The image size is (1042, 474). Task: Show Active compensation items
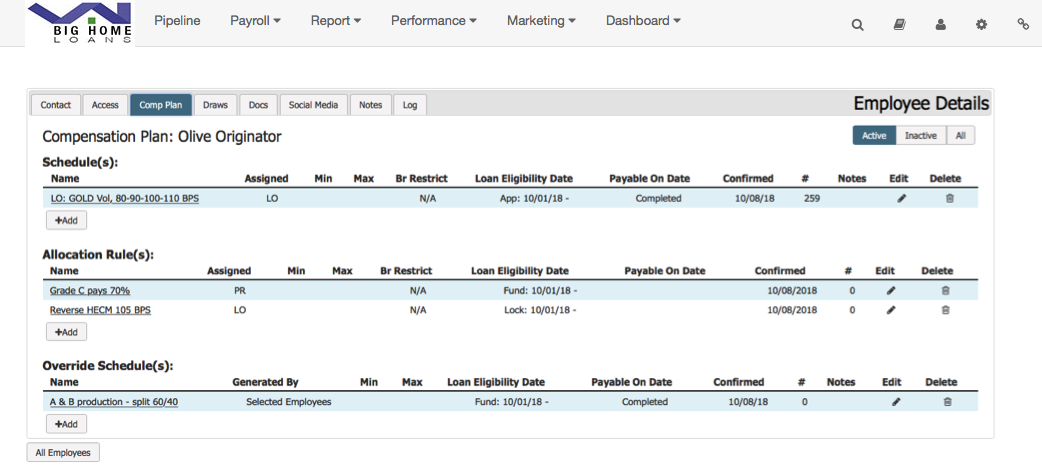coord(874,136)
